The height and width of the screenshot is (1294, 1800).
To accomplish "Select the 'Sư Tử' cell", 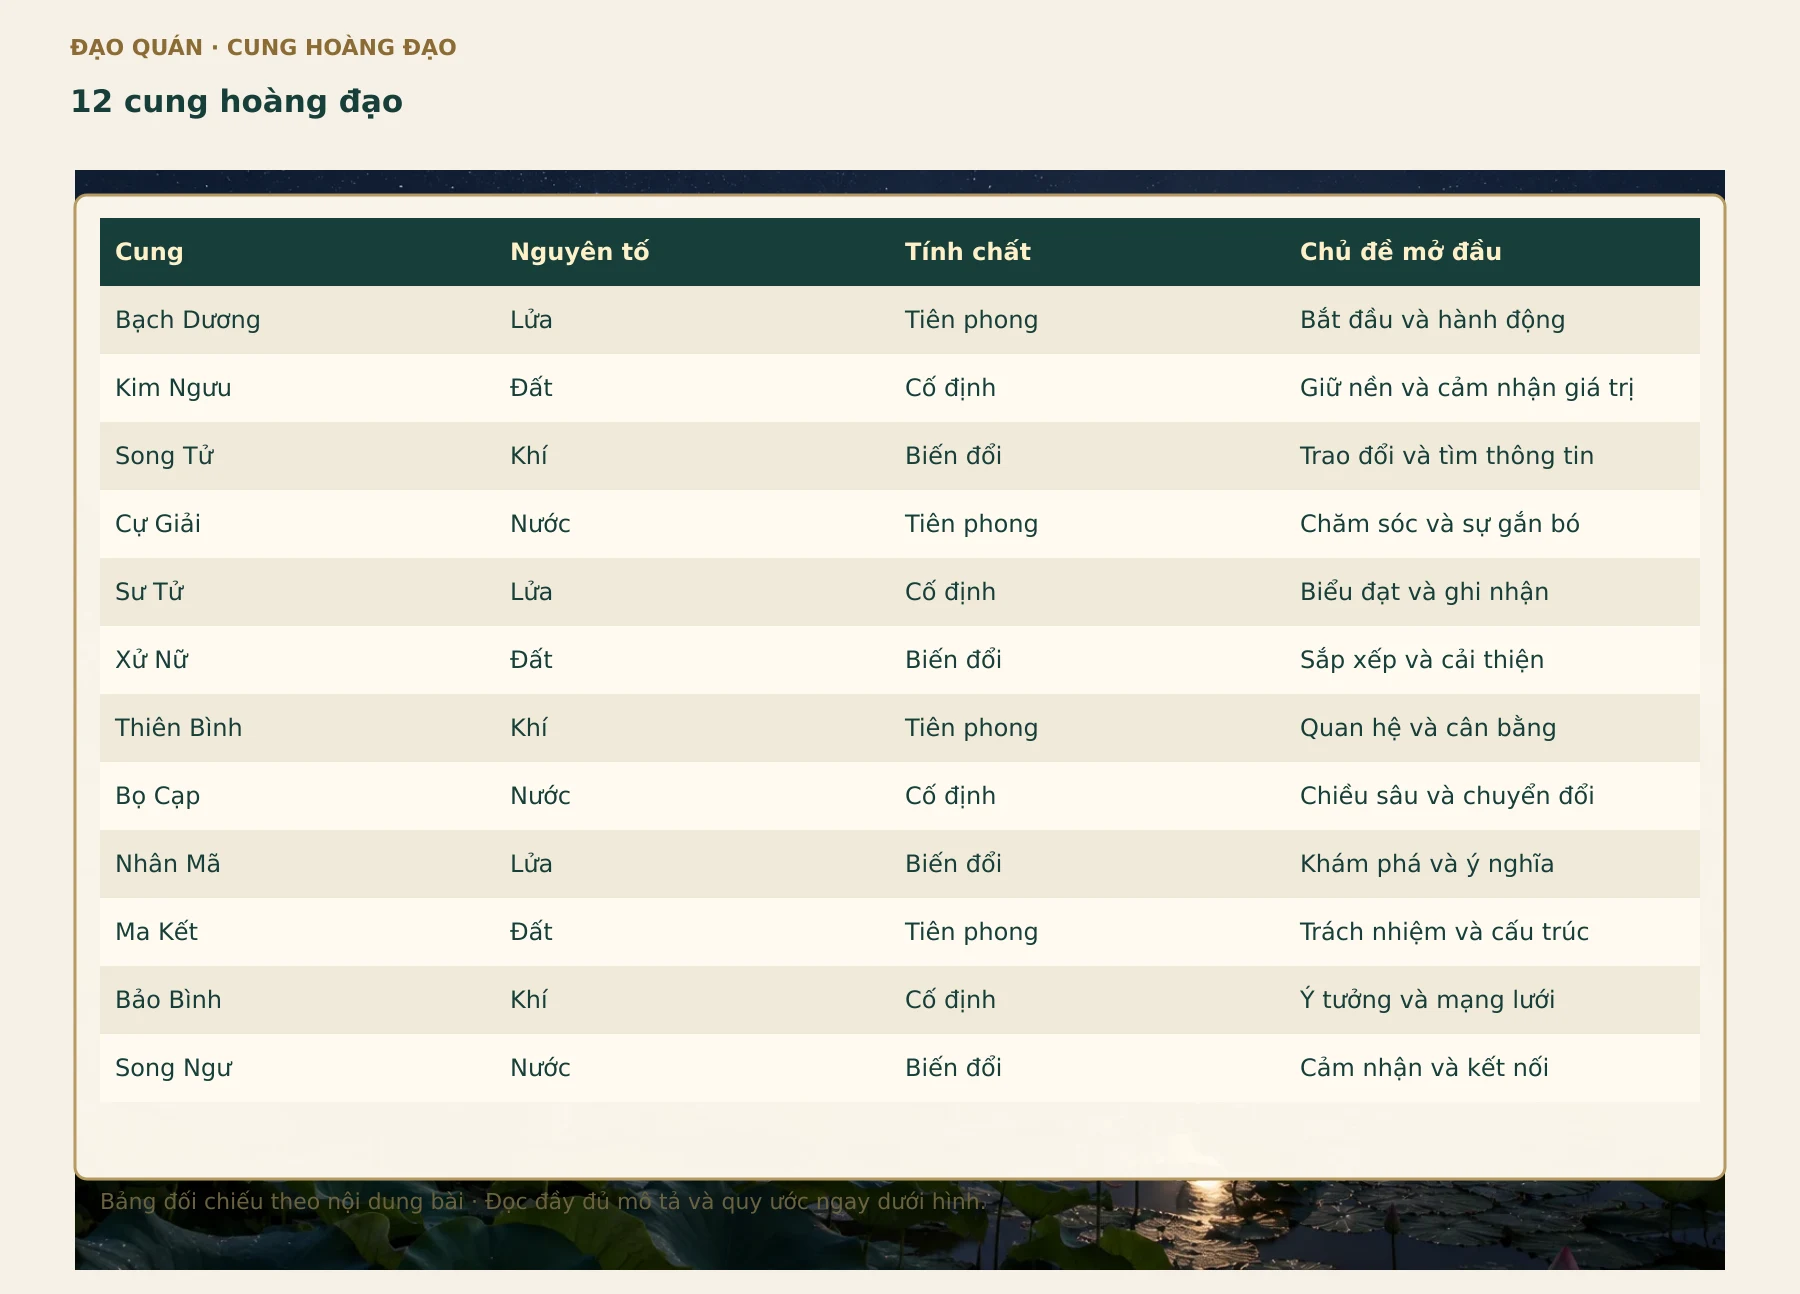I will coord(297,592).
